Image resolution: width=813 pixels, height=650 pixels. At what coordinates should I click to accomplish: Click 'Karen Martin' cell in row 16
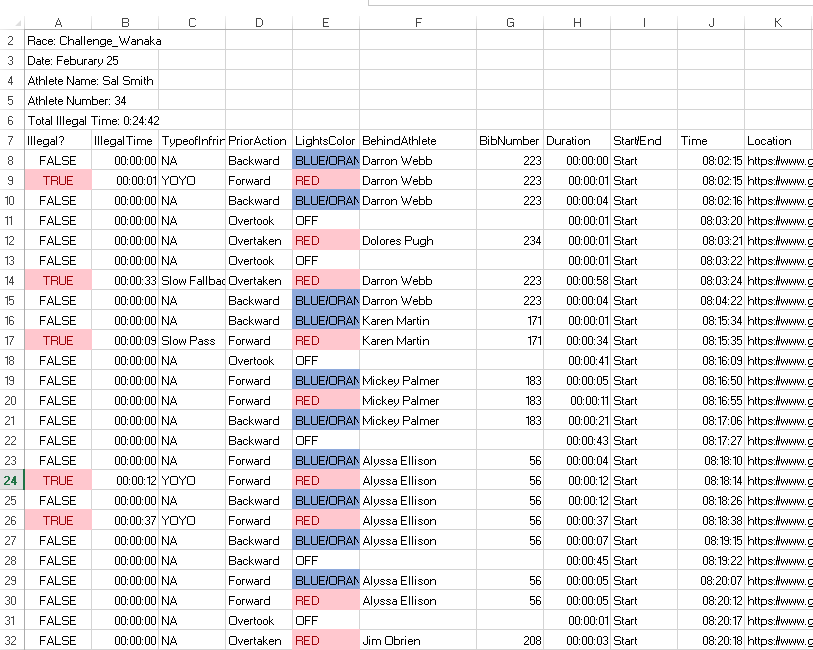[418, 320]
